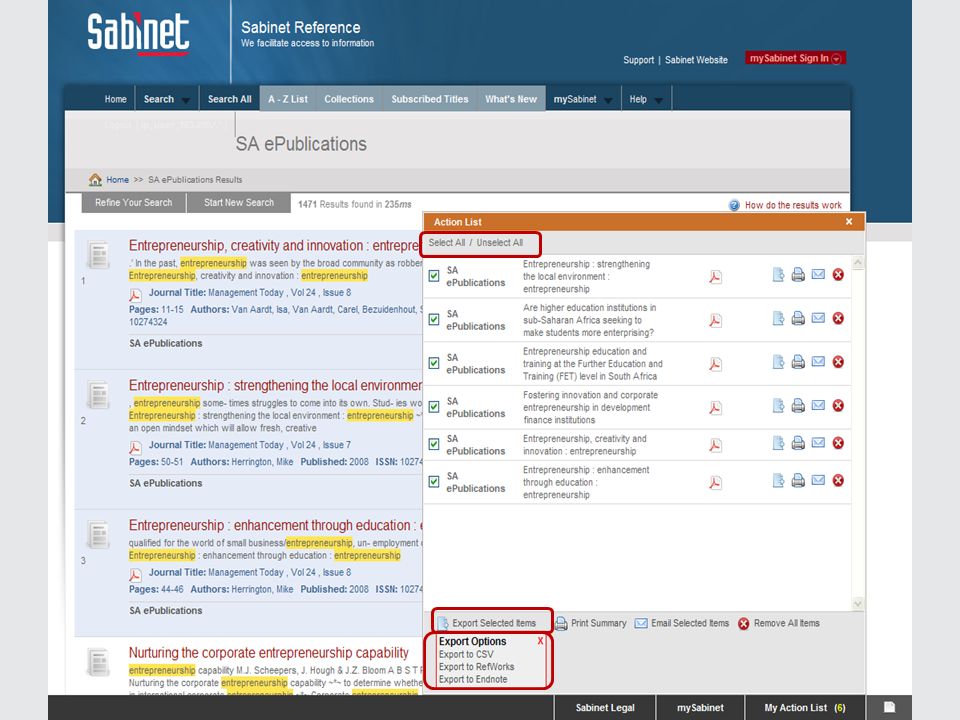Uncheck 'creativity and innovation' item checkbox
960x720 pixels.
(434, 444)
